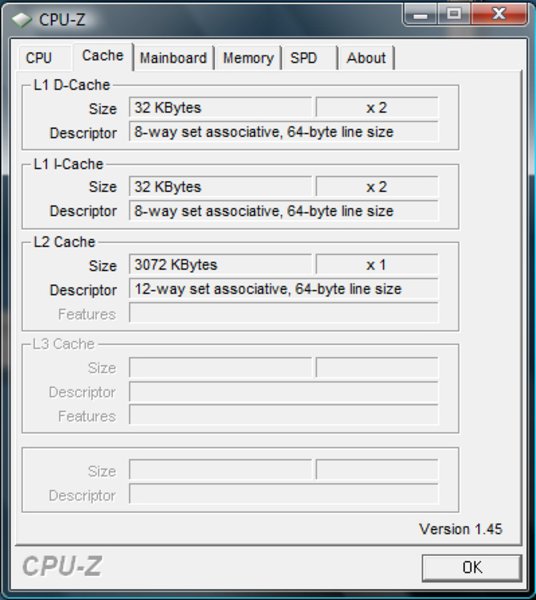Close the CPU-Z window

pyautogui.click(x=500, y=15)
